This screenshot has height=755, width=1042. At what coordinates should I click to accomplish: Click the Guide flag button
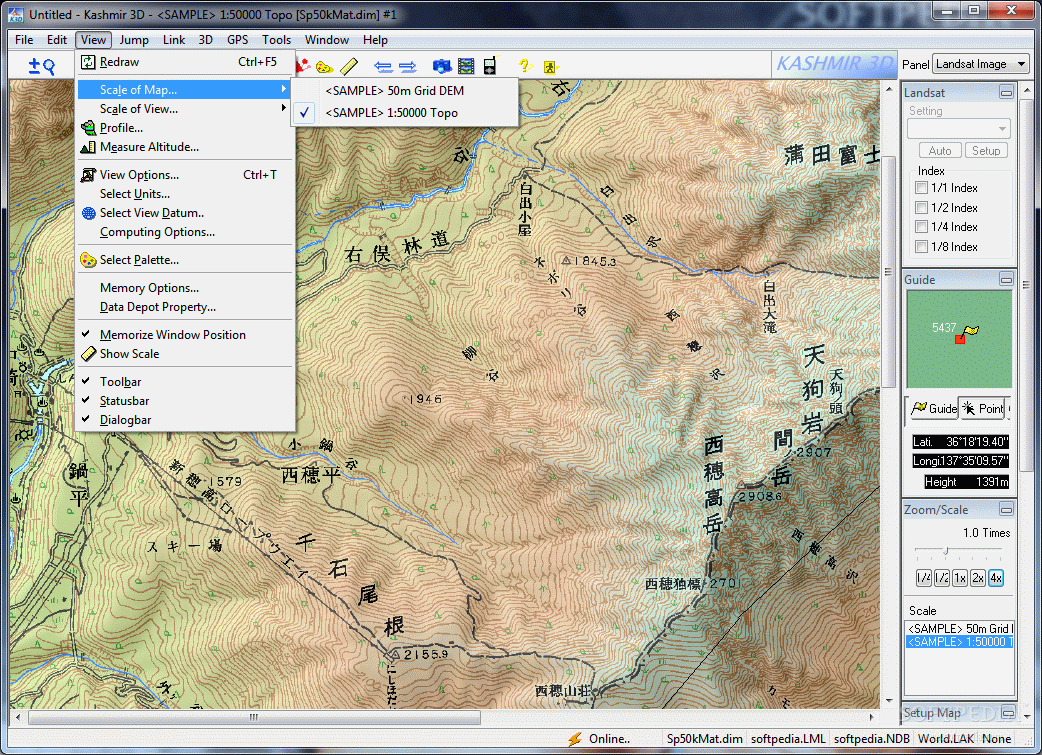[933, 409]
